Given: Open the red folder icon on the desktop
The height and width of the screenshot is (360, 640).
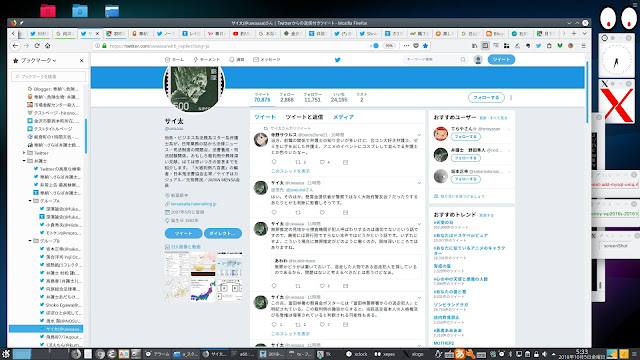Looking at the screenshot, I should (48, 11).
